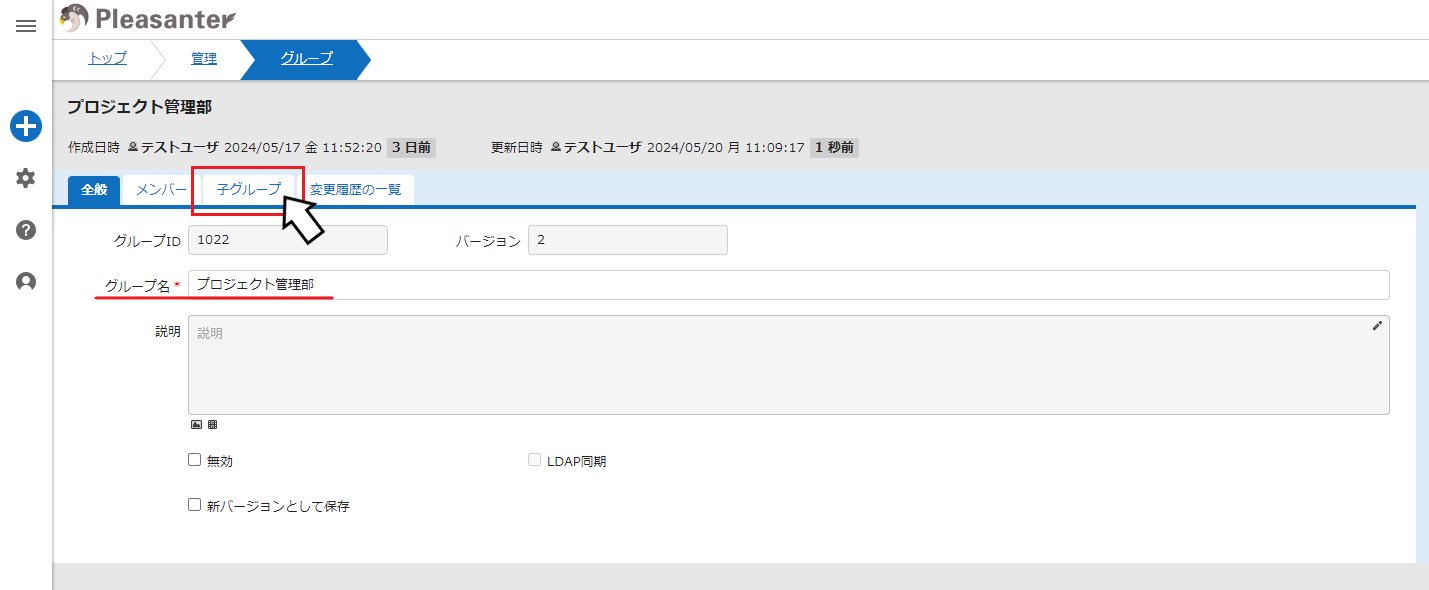Click the 2024/05/17 金 11:52:20 timestamp
Screen dimensions: 1429x590
303,148
